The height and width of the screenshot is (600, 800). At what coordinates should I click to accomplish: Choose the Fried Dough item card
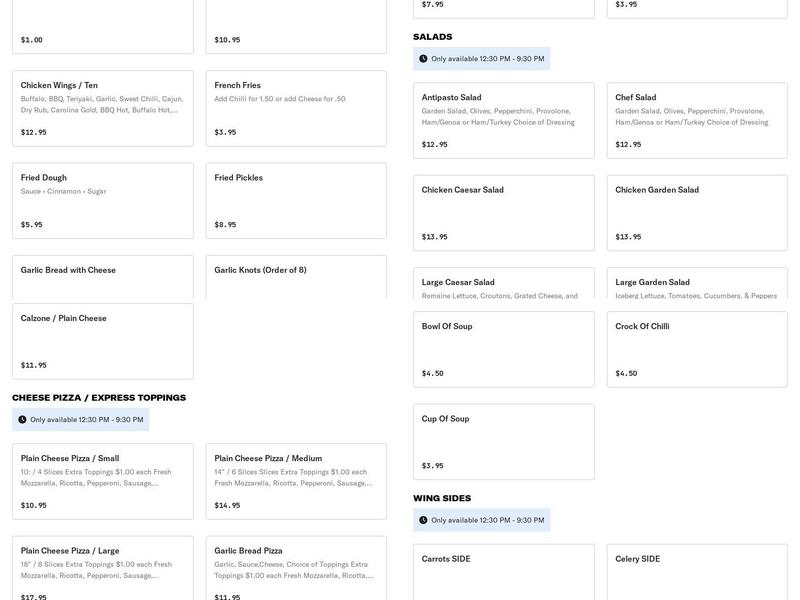[102, 200]
